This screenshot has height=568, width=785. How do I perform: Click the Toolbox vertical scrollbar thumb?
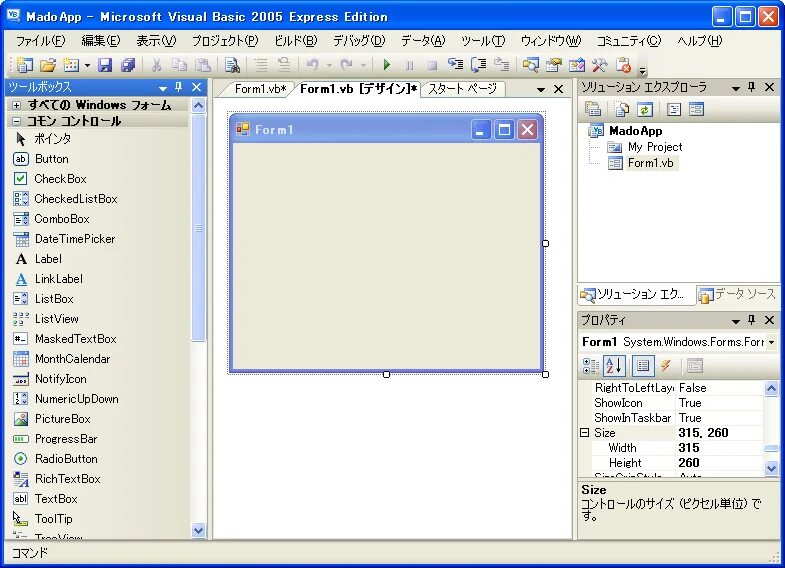coord(199,228)
